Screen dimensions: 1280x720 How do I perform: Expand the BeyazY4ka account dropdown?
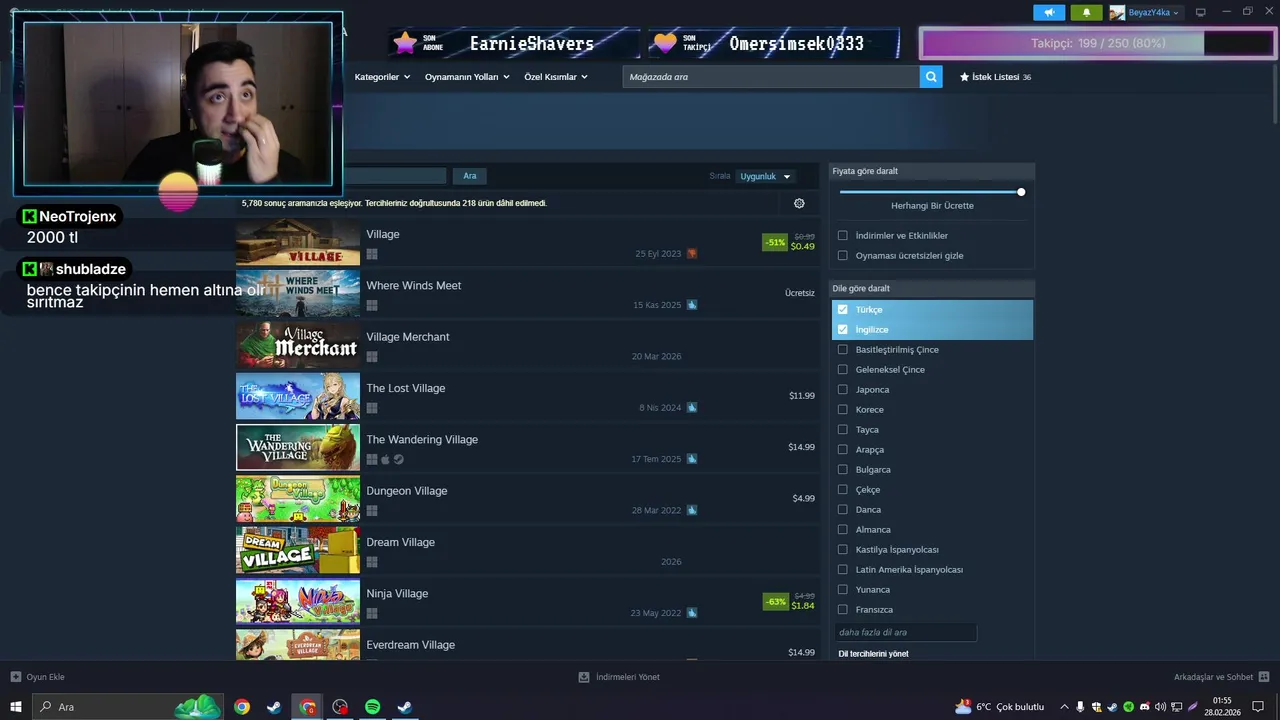click(x=1155, y=13)
